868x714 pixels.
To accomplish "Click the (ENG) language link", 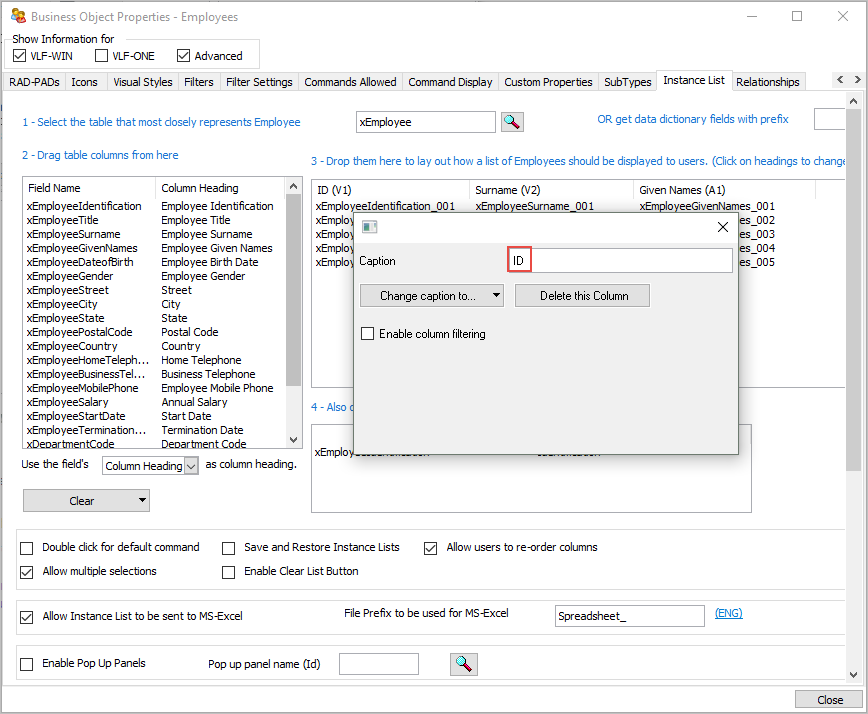I will pos(728,614).
